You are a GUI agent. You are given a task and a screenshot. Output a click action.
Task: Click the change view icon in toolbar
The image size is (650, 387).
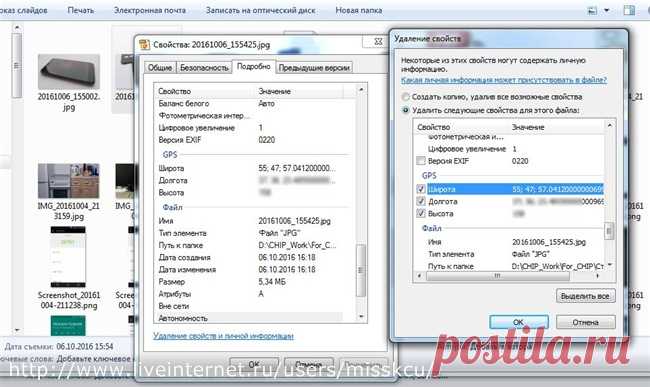click(593, 10)
